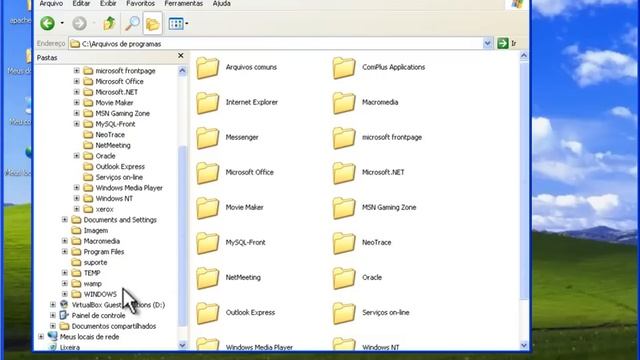Expand the WINDOWS tree node
The height and width of the screenshot is (360, 640).
[x=65, y=294]
